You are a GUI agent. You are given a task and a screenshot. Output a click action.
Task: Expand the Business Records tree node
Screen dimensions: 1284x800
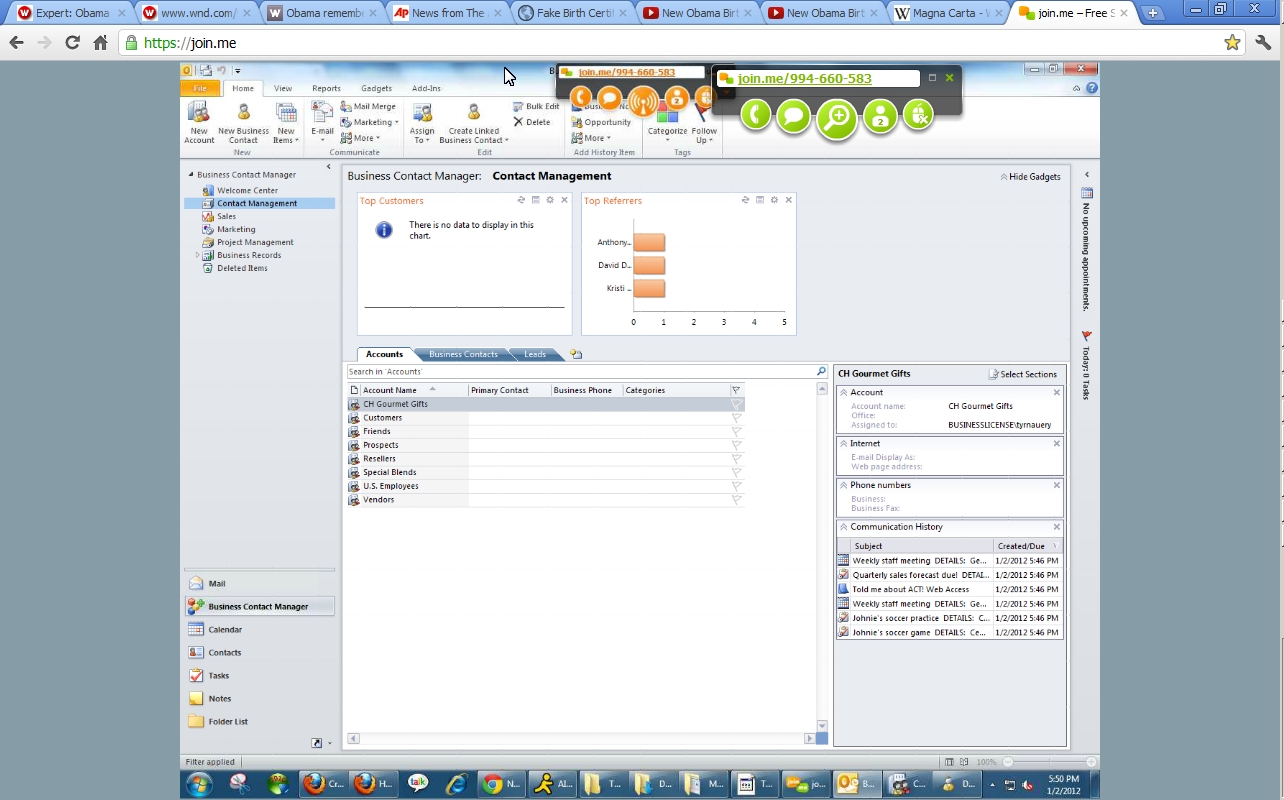pyautogui.click(x=198, y=255)
